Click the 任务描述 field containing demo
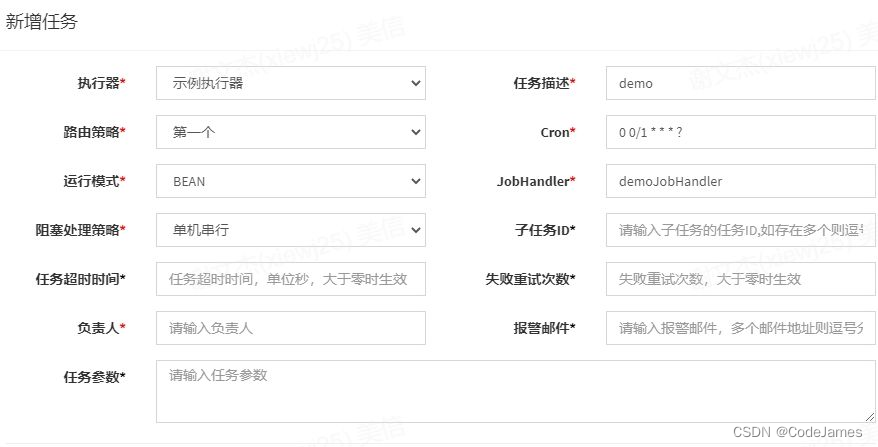 click(741, 83)
